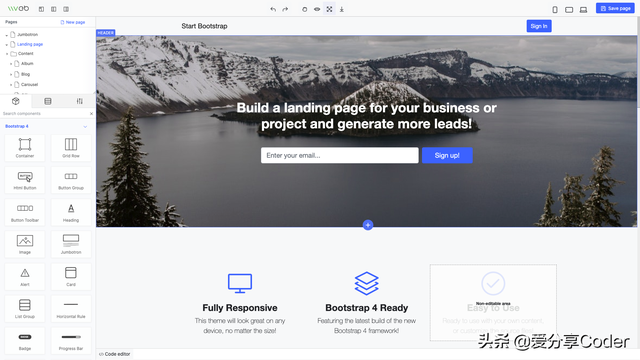The width and height of the screenshot is (640, 360).
Task: Click the Bootstrap 4 Ready heading
Action: (367, 308)
